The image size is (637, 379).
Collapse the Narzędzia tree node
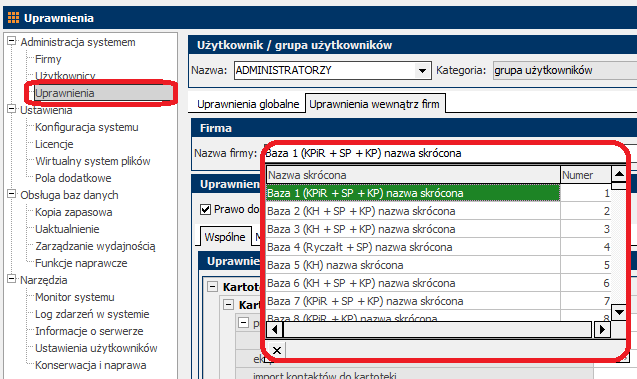[x=12, y=279]
